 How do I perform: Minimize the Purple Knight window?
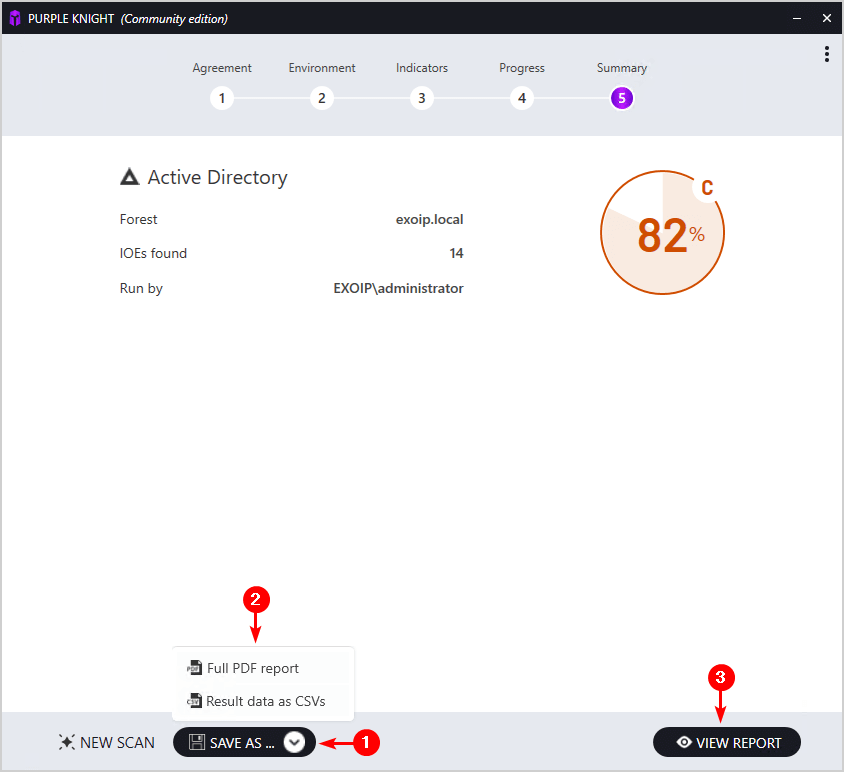point(797,18)
